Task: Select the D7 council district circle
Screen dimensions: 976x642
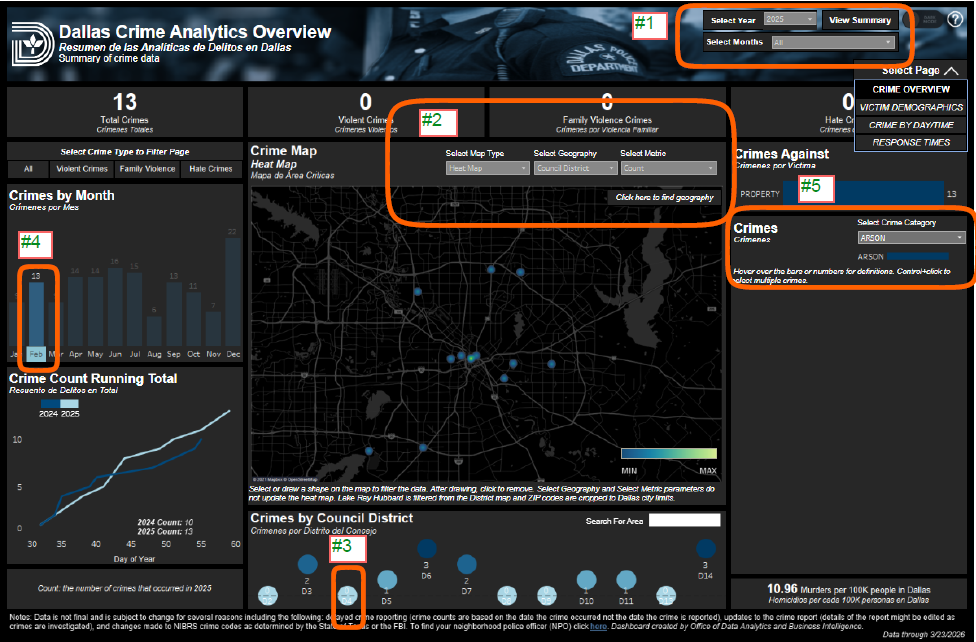Action: [x=467, y=565]
